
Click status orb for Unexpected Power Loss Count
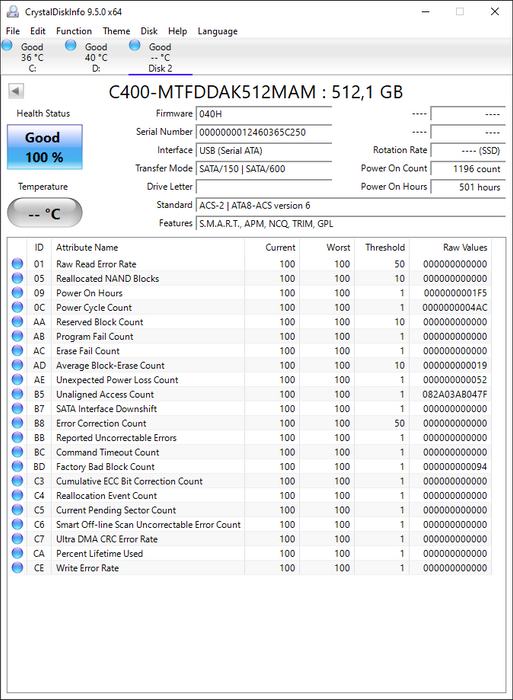17,379
